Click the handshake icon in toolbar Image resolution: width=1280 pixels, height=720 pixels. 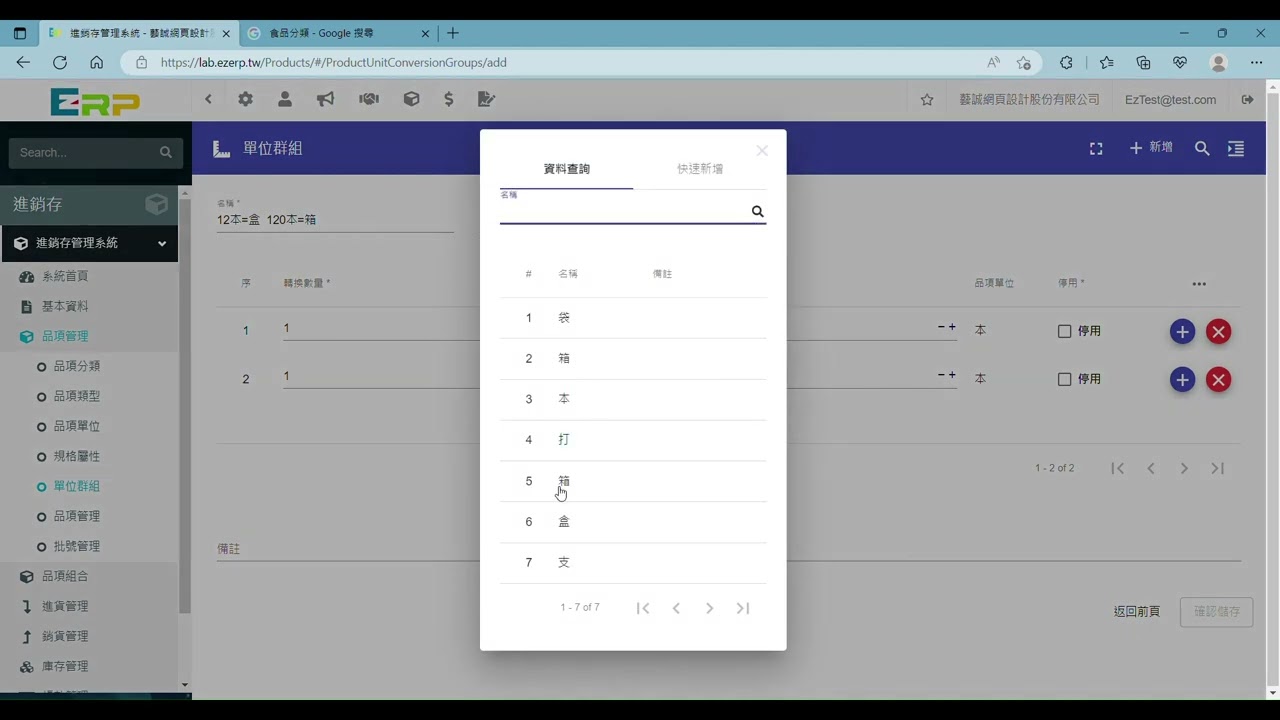pos(369,99)
